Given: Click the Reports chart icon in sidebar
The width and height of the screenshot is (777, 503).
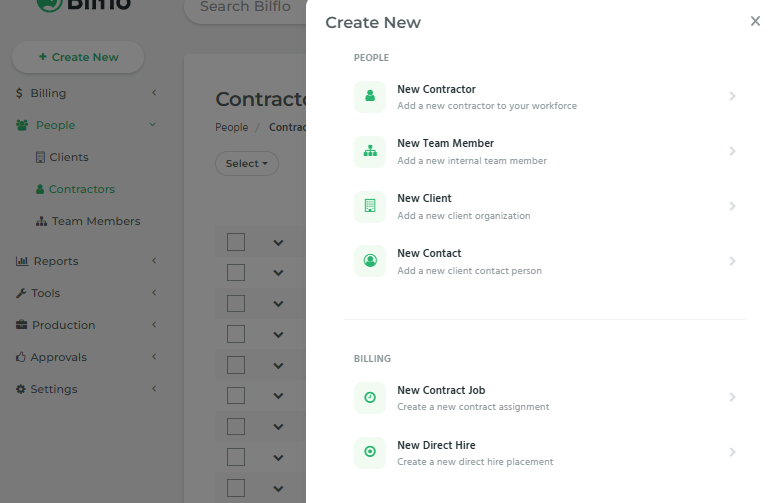Looking at the screenshot, I should click(22, 261).
